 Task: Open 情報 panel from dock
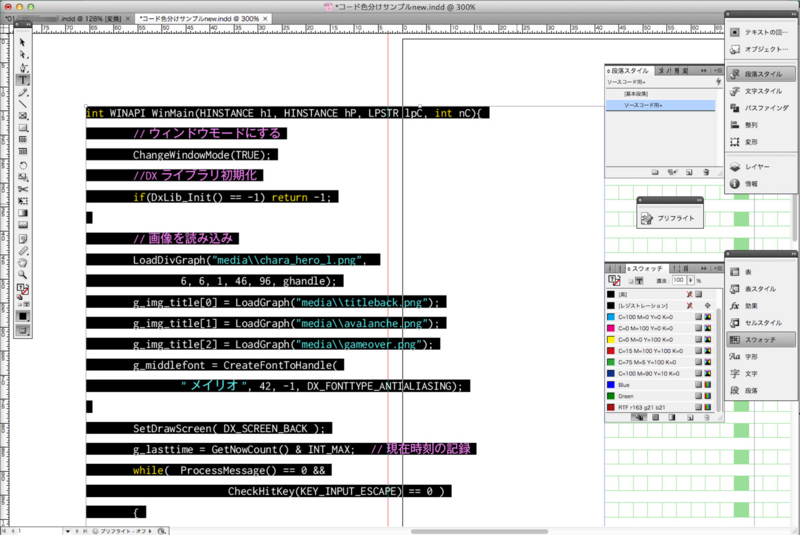761,184
